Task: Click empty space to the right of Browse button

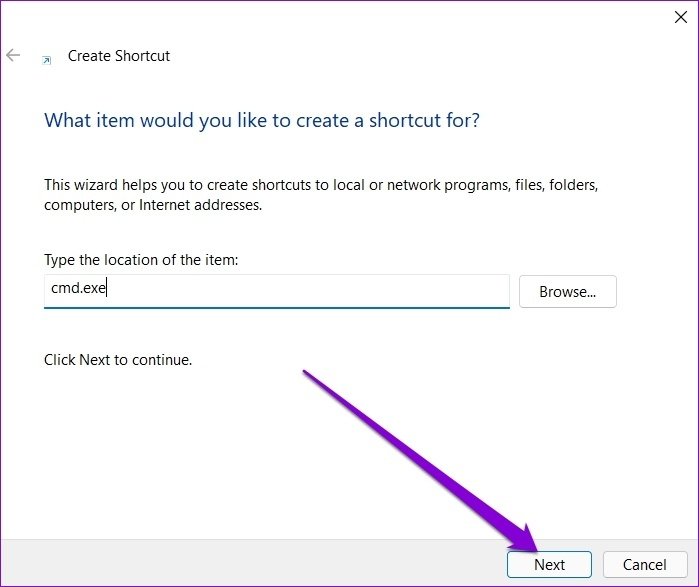Action: tap(655, 292)
